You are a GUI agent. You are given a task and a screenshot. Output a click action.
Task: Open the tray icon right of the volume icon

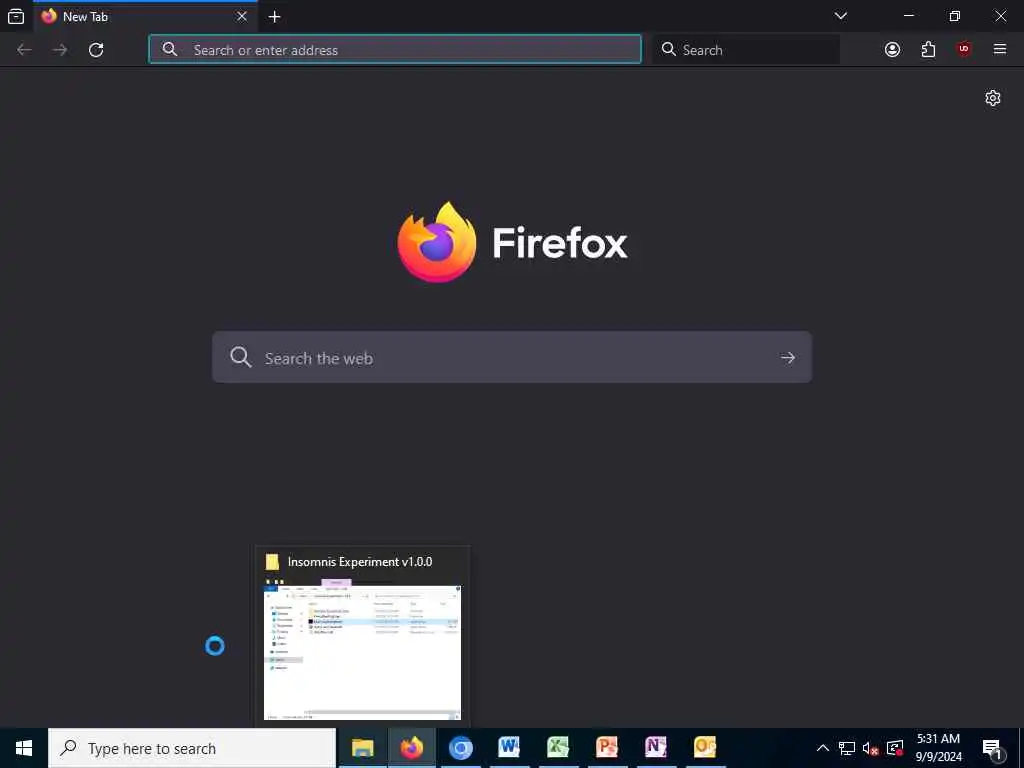click(895, 748)
